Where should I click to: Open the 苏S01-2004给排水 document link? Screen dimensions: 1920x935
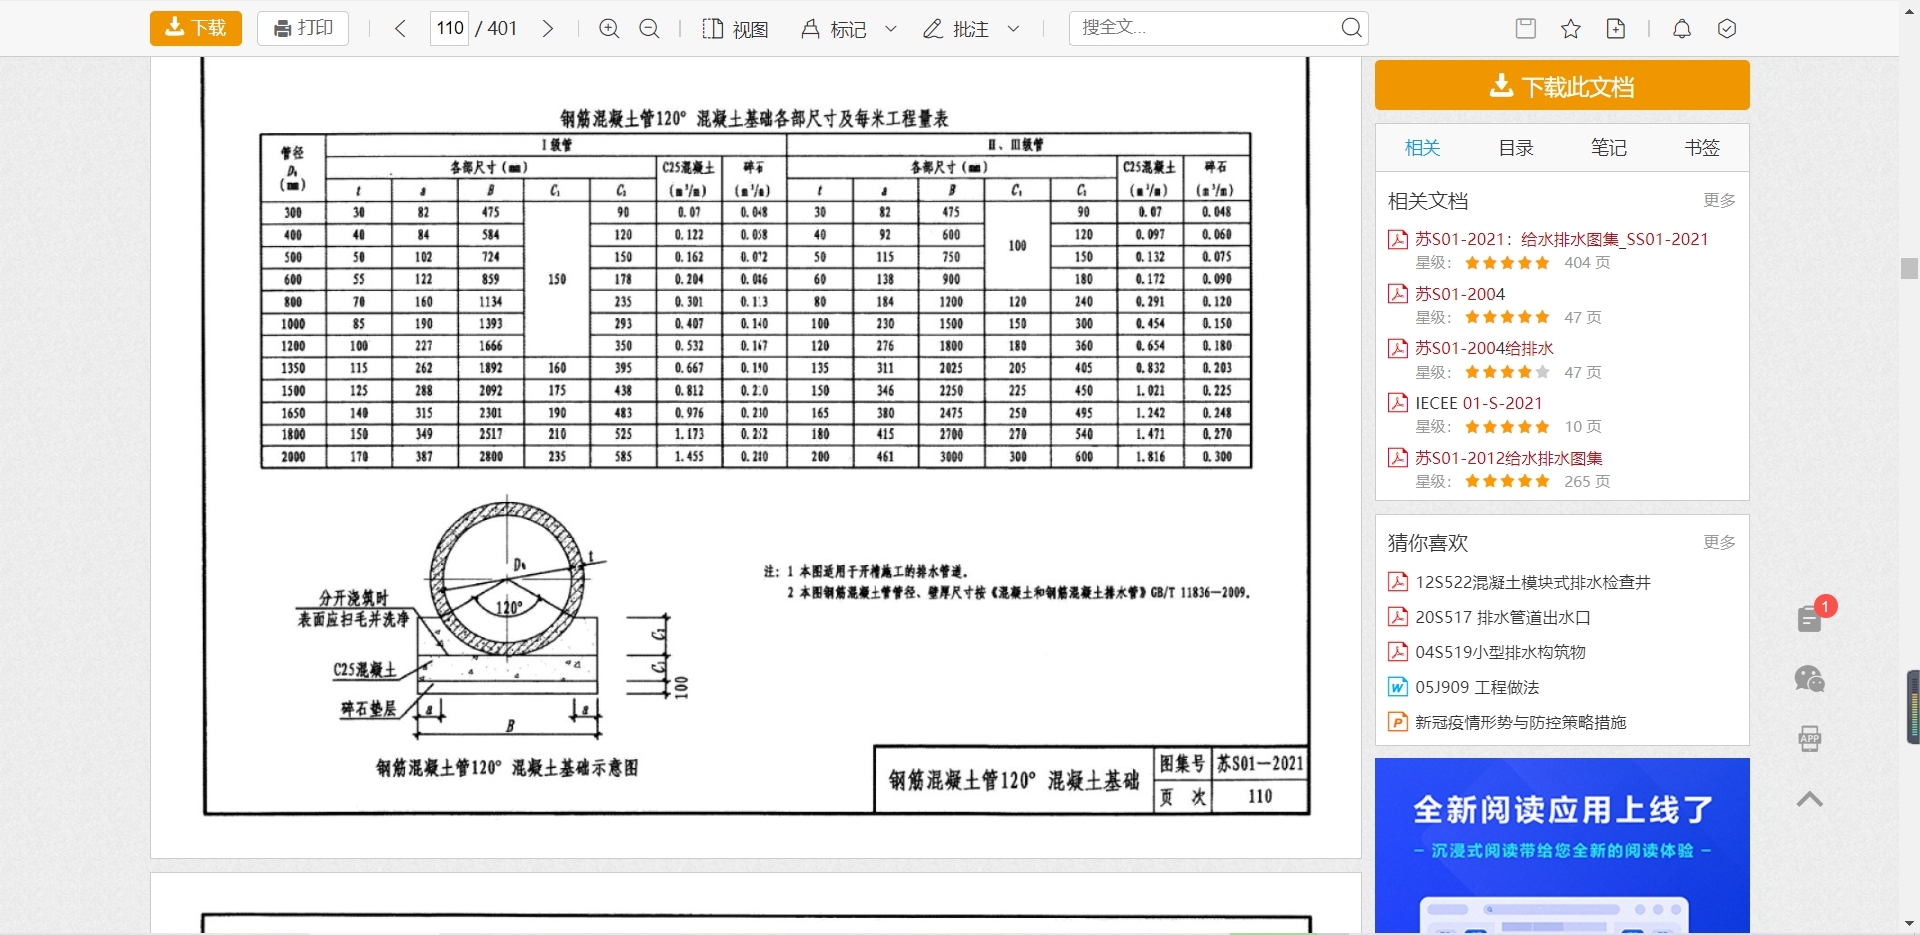1484,348
